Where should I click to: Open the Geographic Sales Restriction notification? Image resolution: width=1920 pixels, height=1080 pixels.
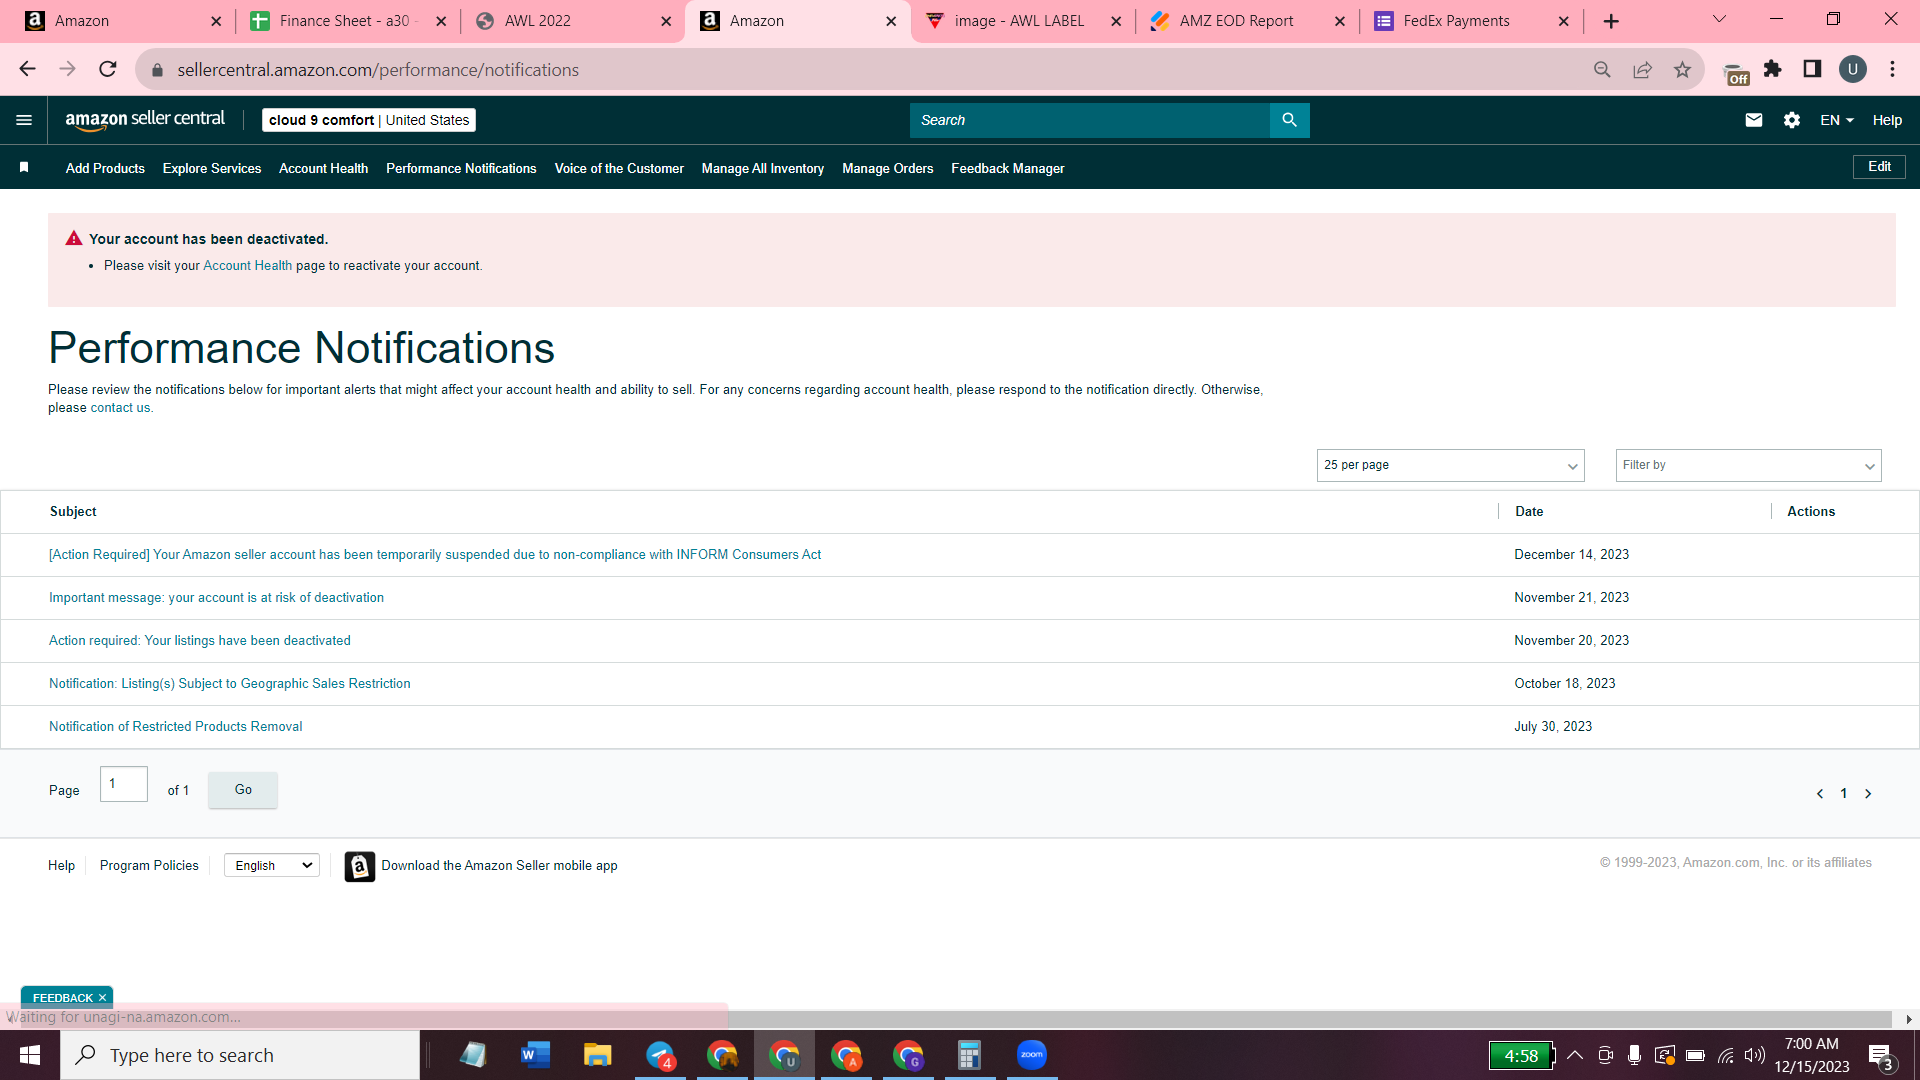tap(230, 684)
